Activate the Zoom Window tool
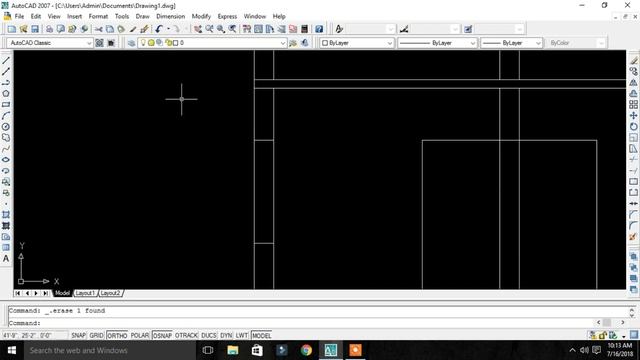 pos(221,29)
